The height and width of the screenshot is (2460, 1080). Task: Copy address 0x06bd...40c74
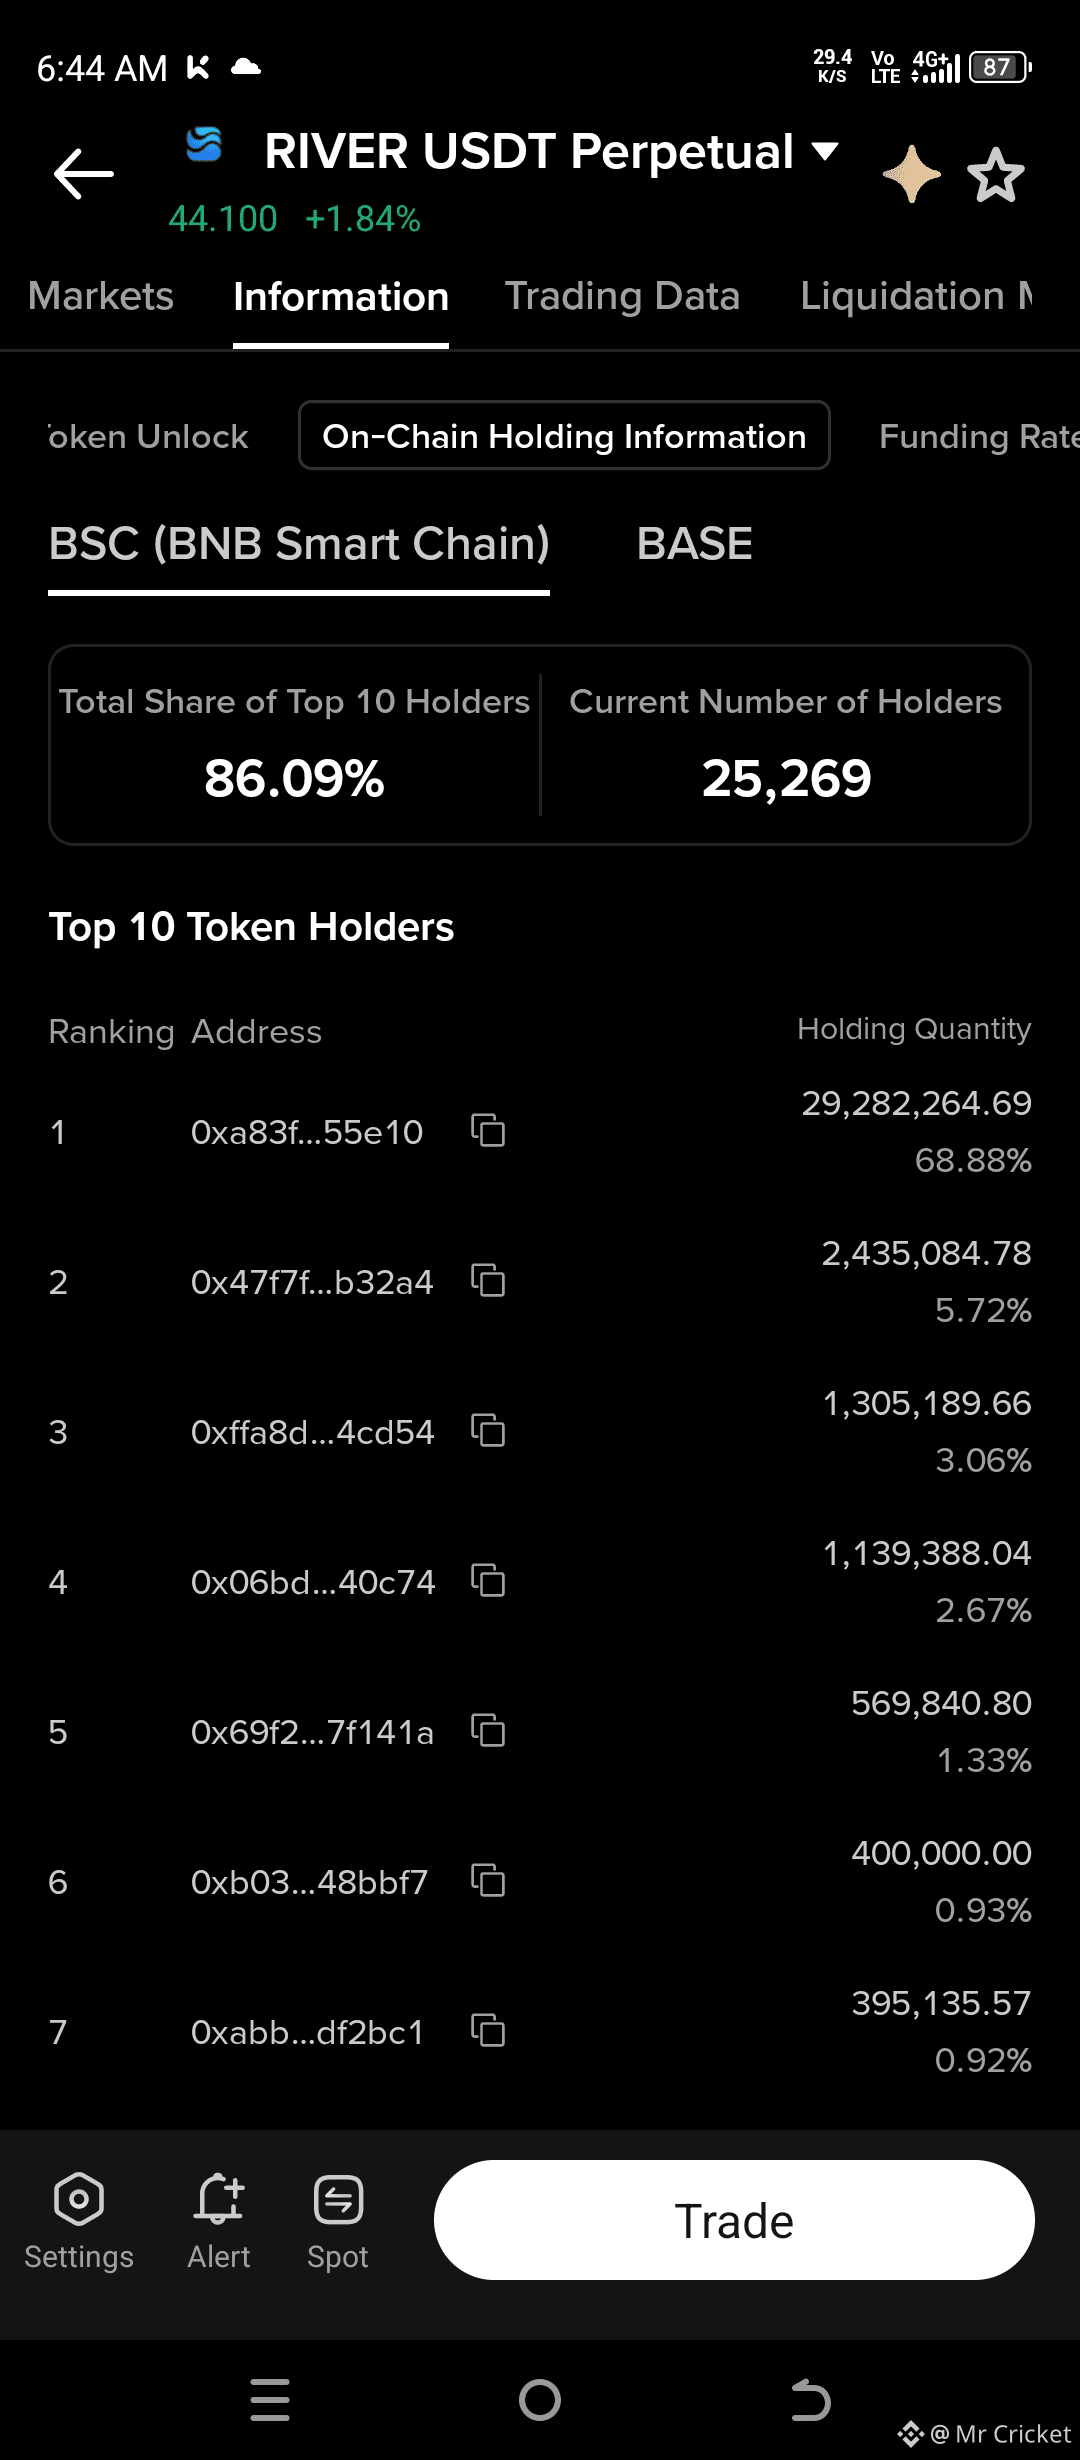click(x=488, y=1581)
